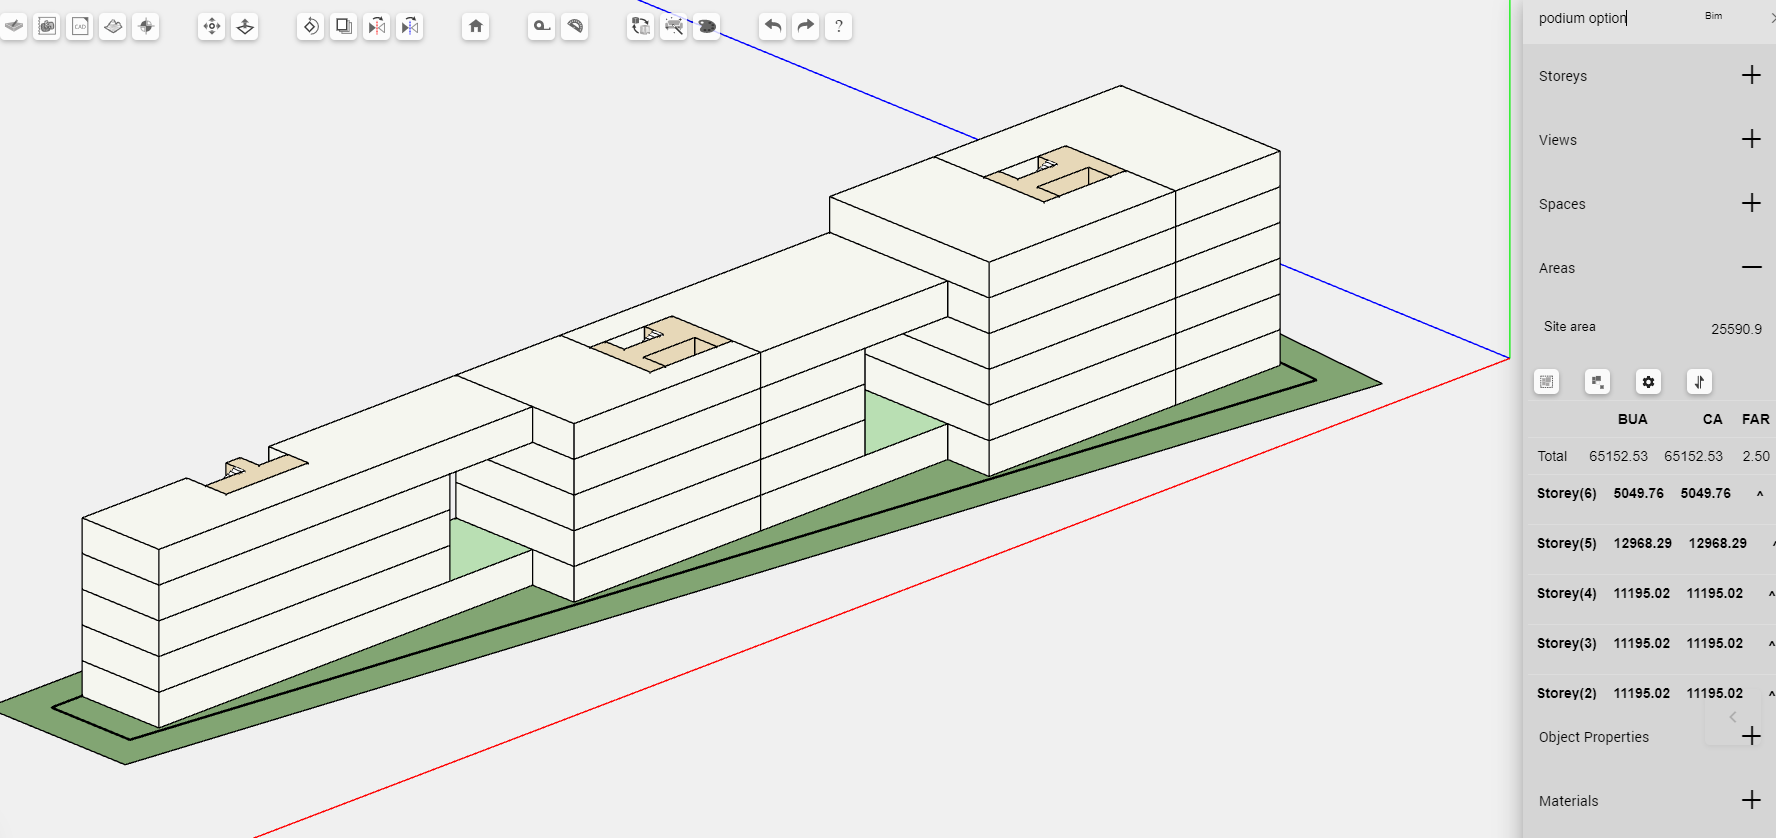Collapse the Areas section
The image size is (1776, 838).
[1751, 267]
